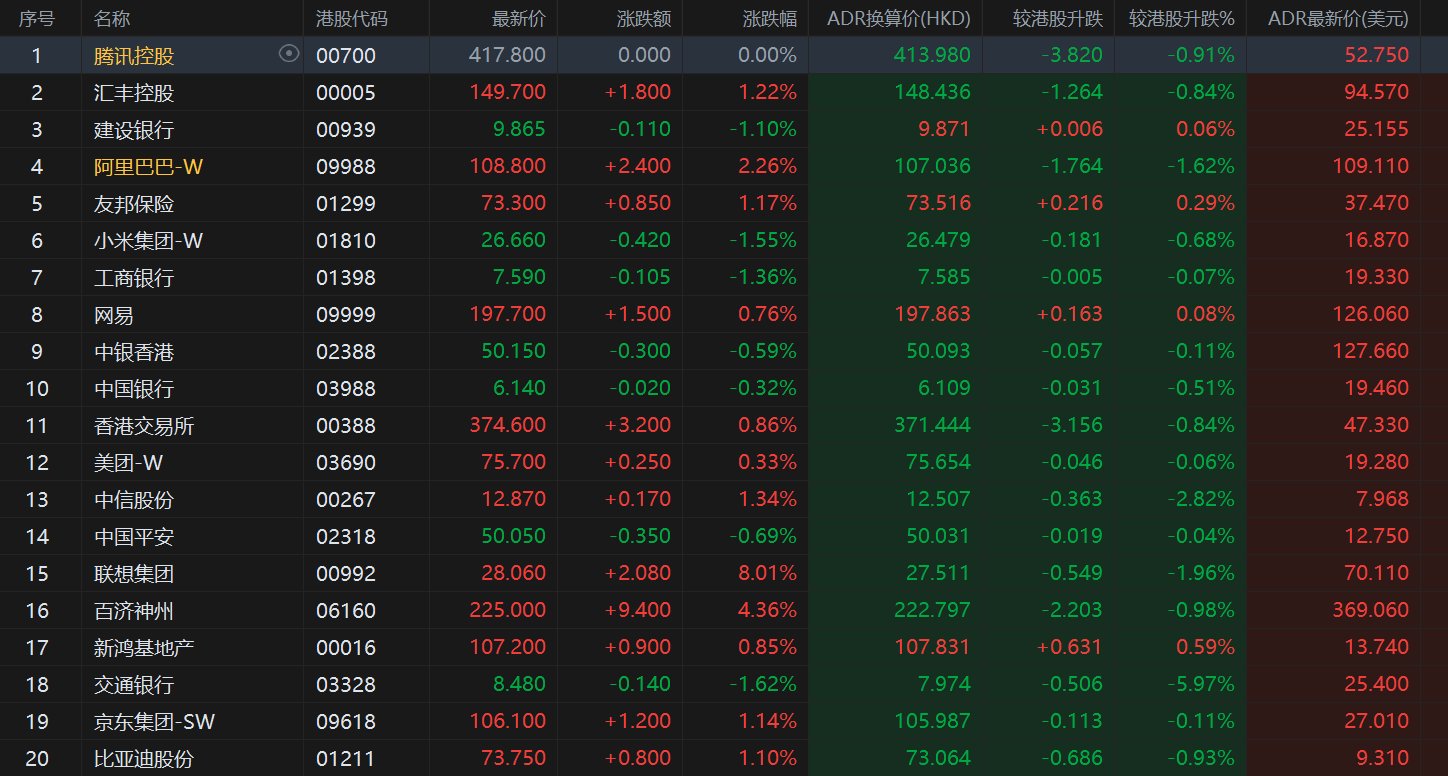The width and height of the screenshot is (1448, 776).
Task: Select the 阿里巴巴-W stock name
Action: [x=148, y=166]
